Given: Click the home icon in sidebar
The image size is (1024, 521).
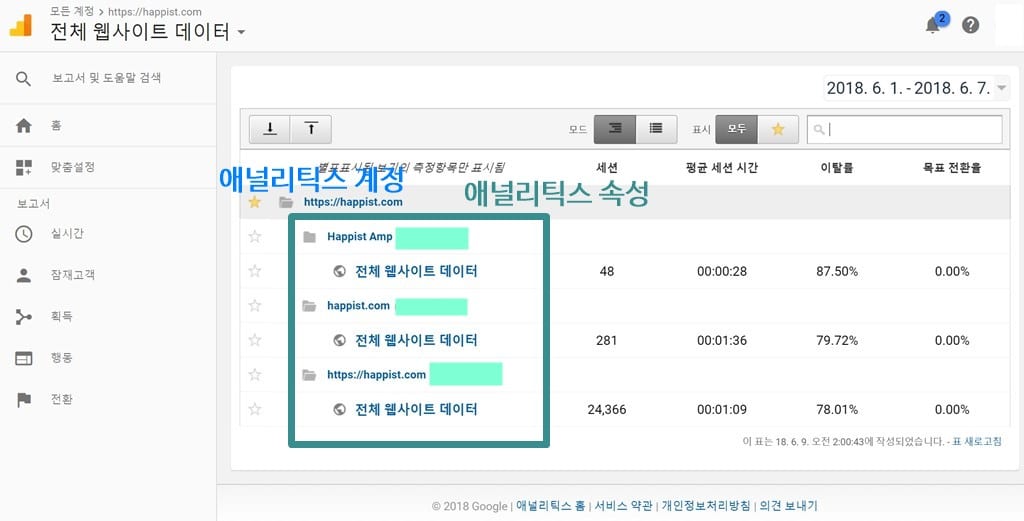Looking at the screenshot, I should coord(24,125).
